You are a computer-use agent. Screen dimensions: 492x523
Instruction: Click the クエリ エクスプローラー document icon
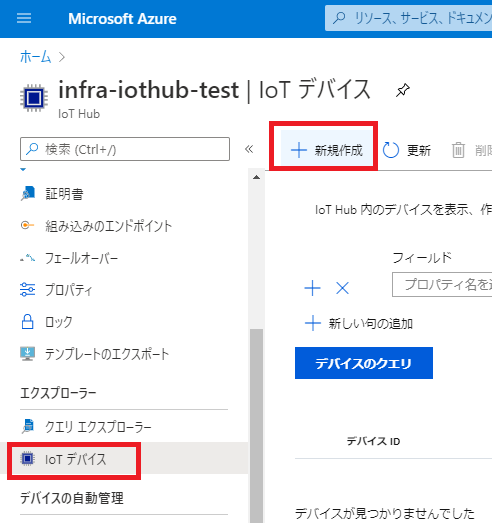pos(28,426)
